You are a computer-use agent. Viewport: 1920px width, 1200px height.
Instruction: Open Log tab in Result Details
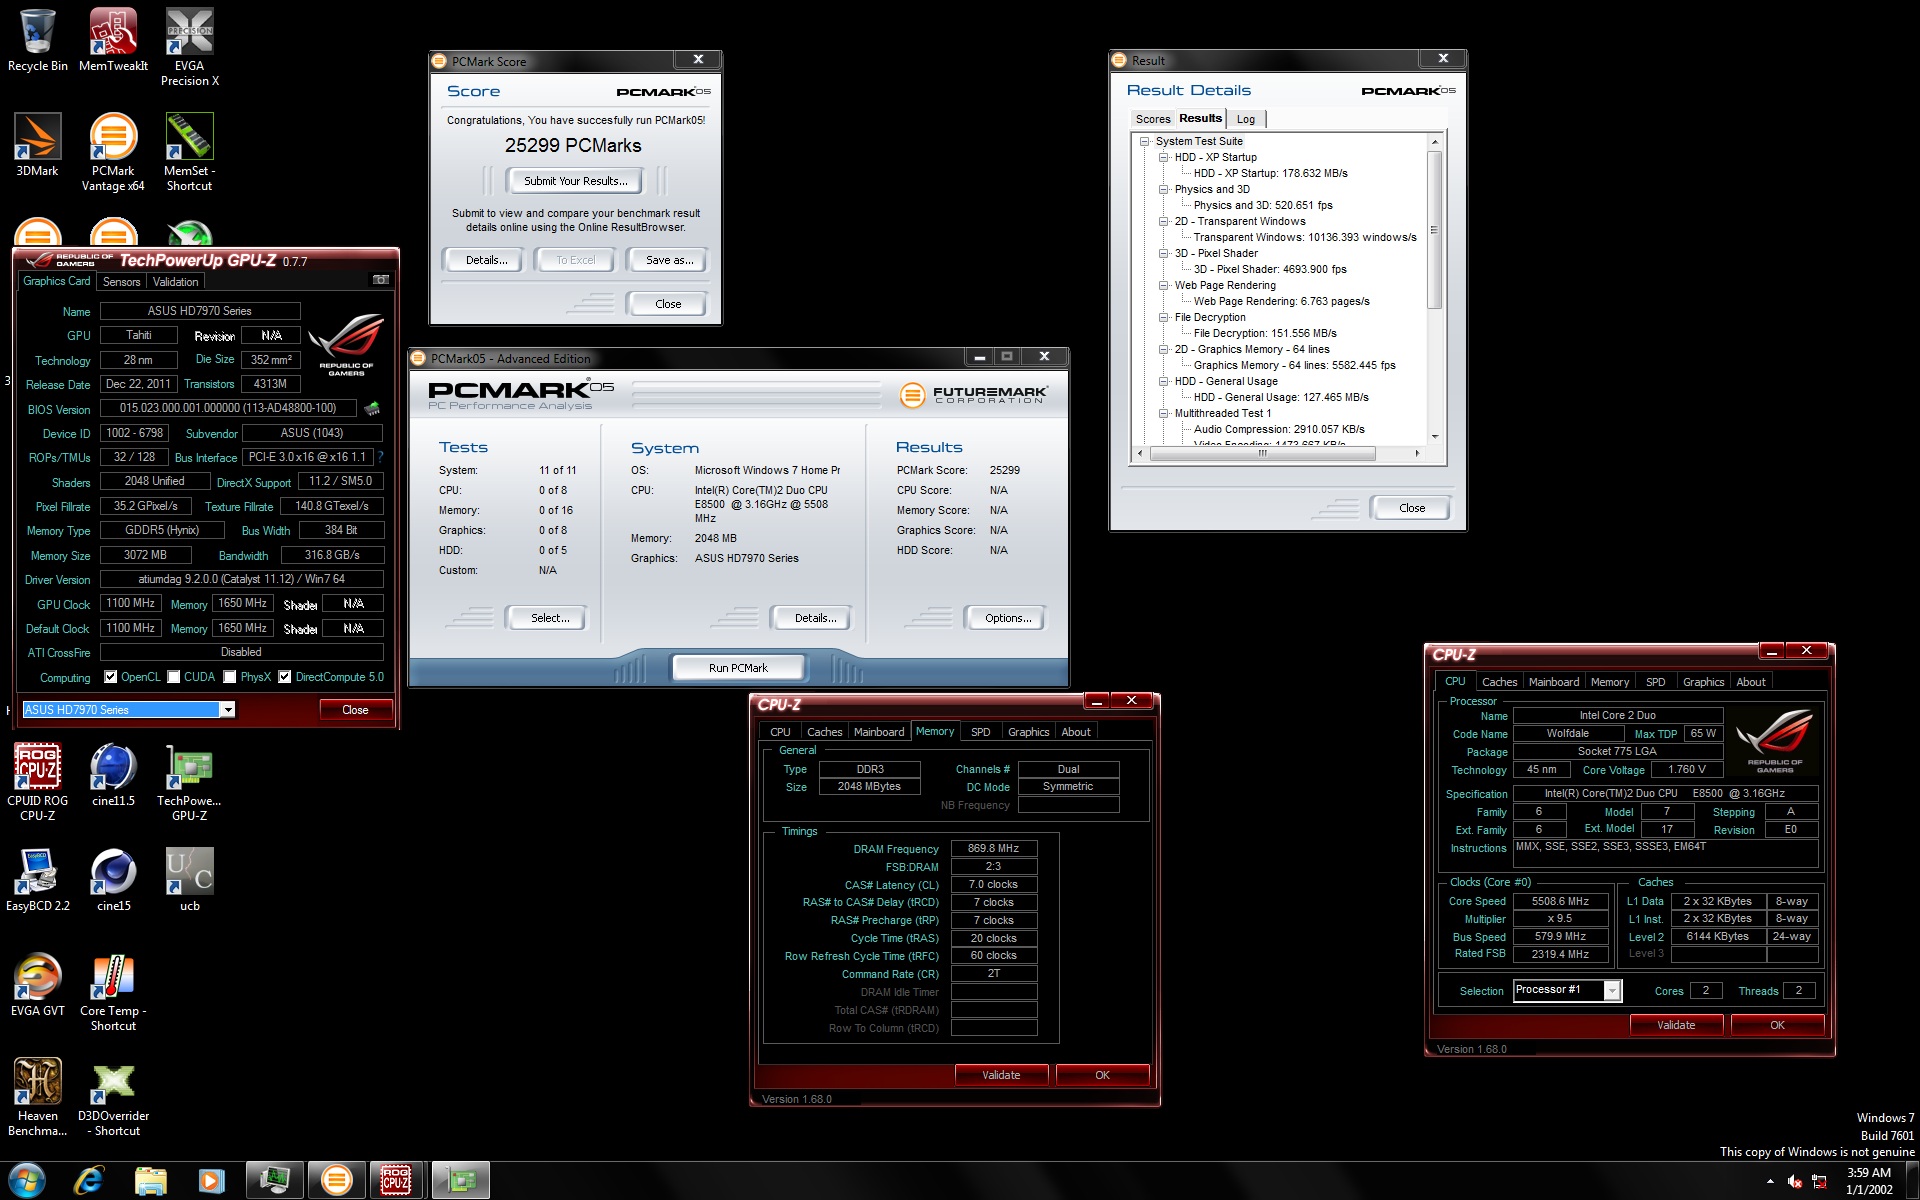coord(1245,119)
